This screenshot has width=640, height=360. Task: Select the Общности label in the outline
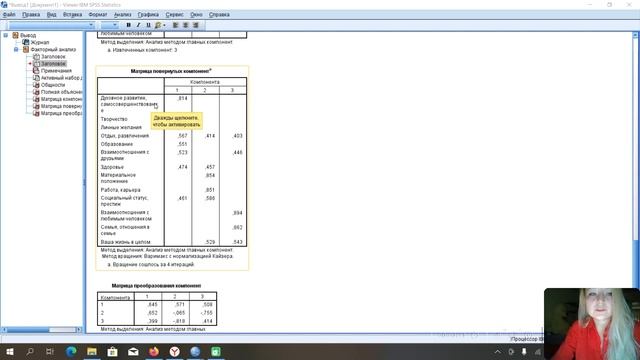point(53,85)
